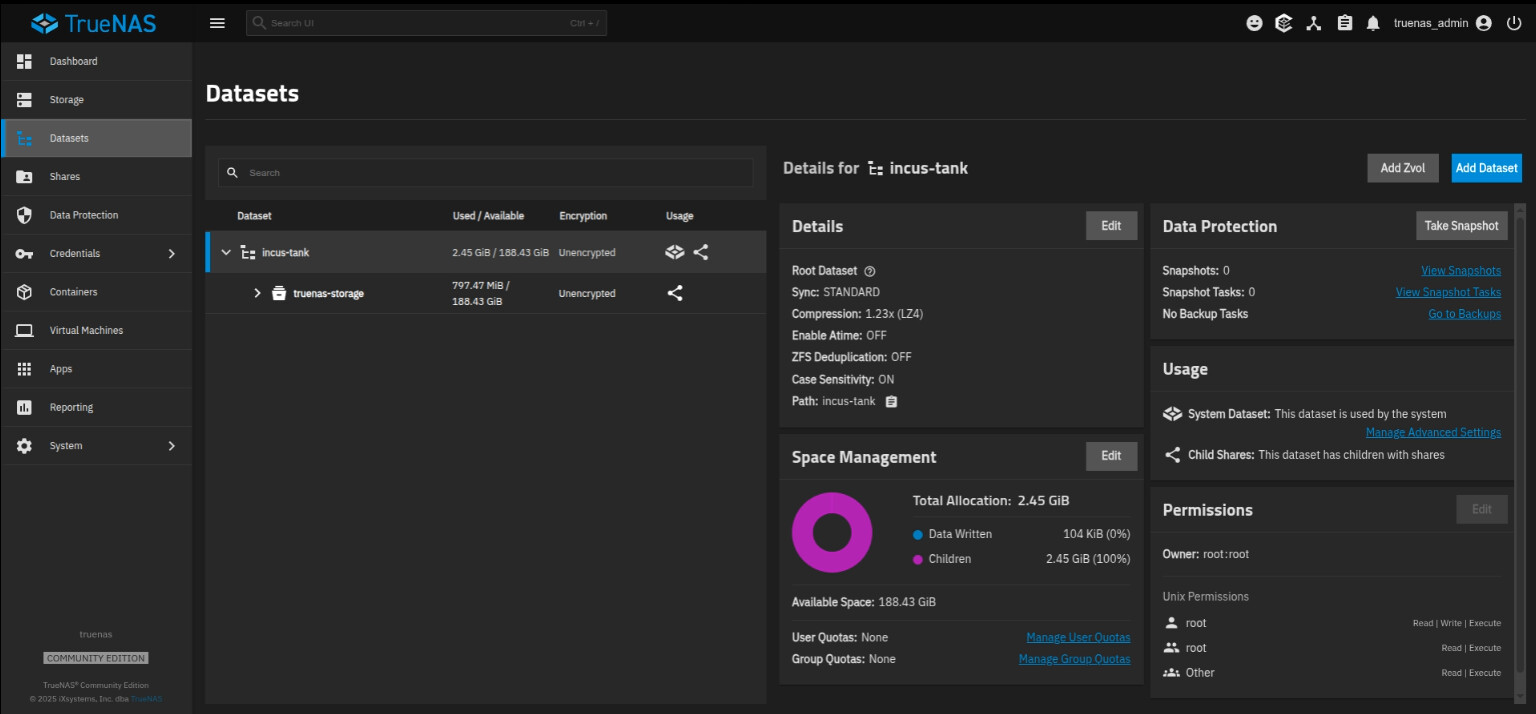
Task: Go to Datasets in the sidebar
Action: pyautogui.click(x=96, y=138)
